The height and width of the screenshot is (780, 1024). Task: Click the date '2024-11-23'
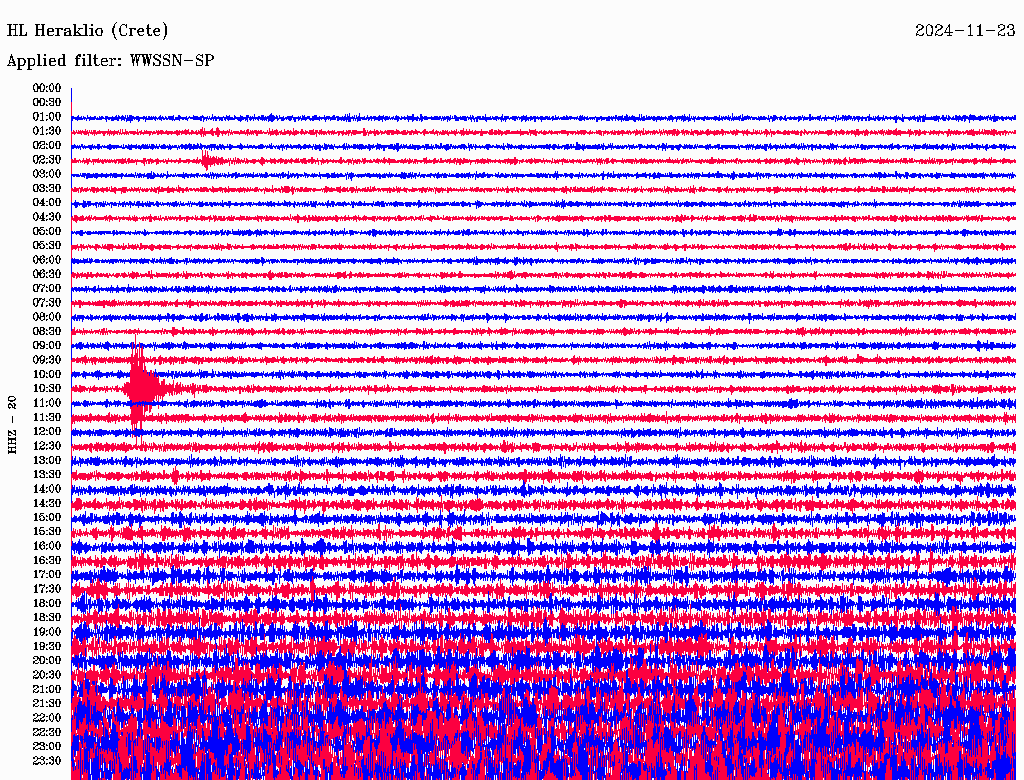click(965, 31)
